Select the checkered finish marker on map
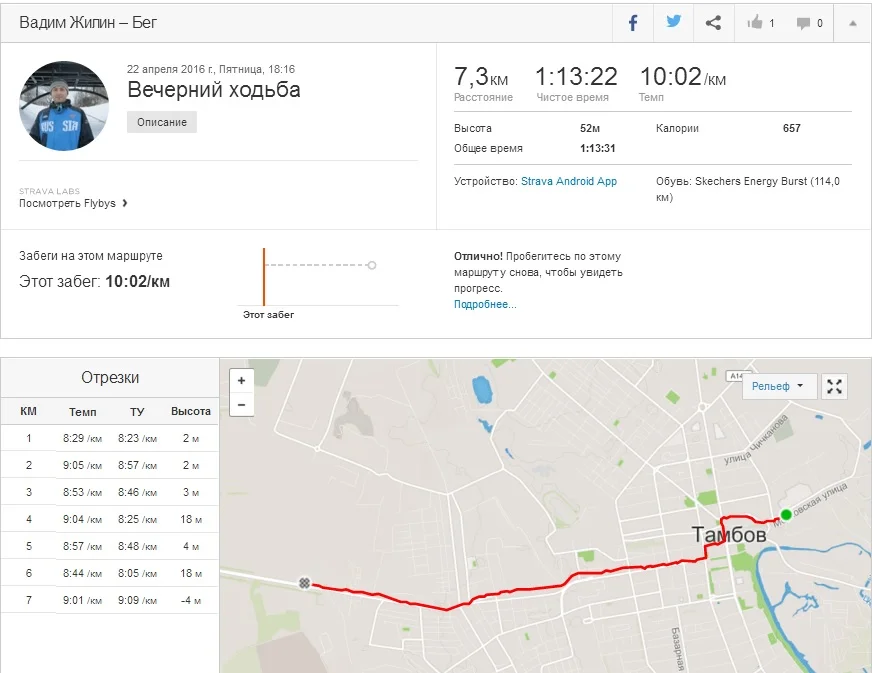Screen dimensions: 872x673 tap(304, 583)
